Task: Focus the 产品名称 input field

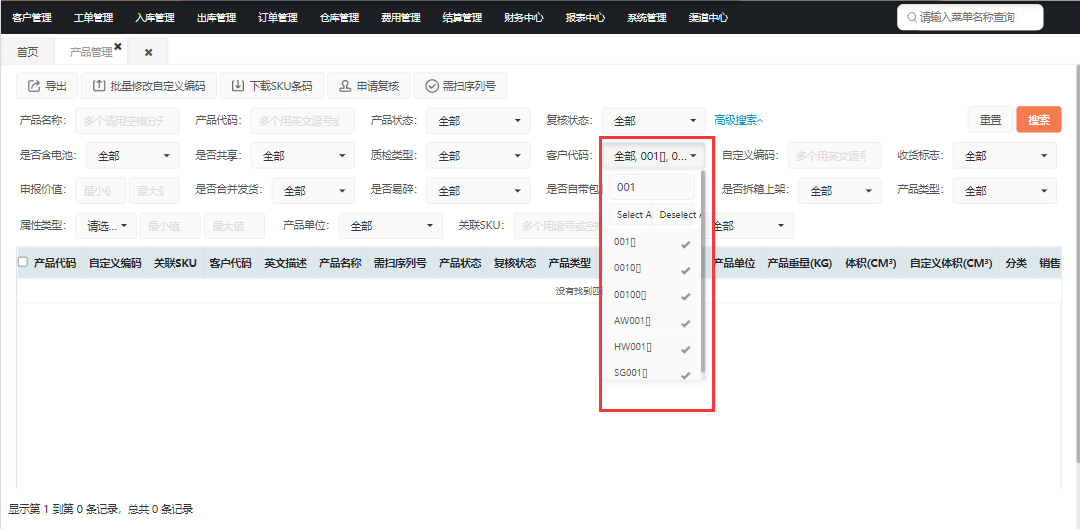Action: click(x=127, y=121)
